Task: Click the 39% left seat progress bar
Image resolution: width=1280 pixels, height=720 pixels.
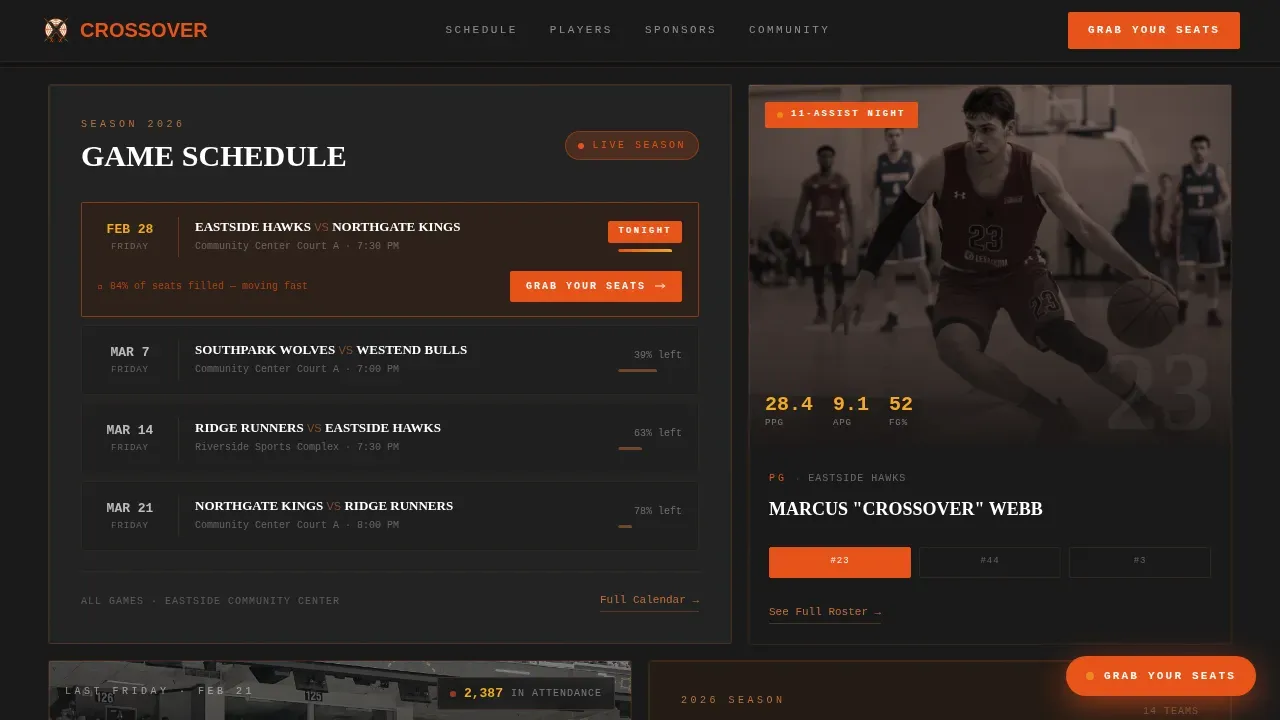Action: click(650, 370)
